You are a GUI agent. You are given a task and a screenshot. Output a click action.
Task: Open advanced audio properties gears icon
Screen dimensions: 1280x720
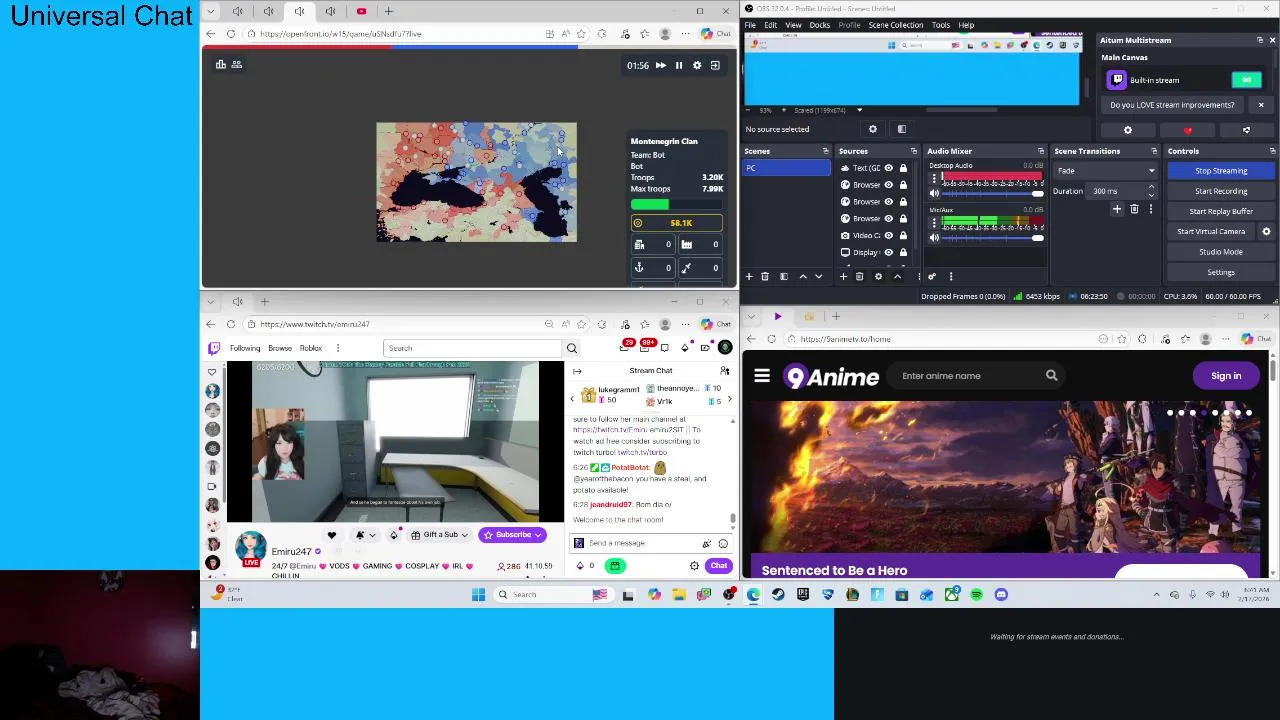932,277
